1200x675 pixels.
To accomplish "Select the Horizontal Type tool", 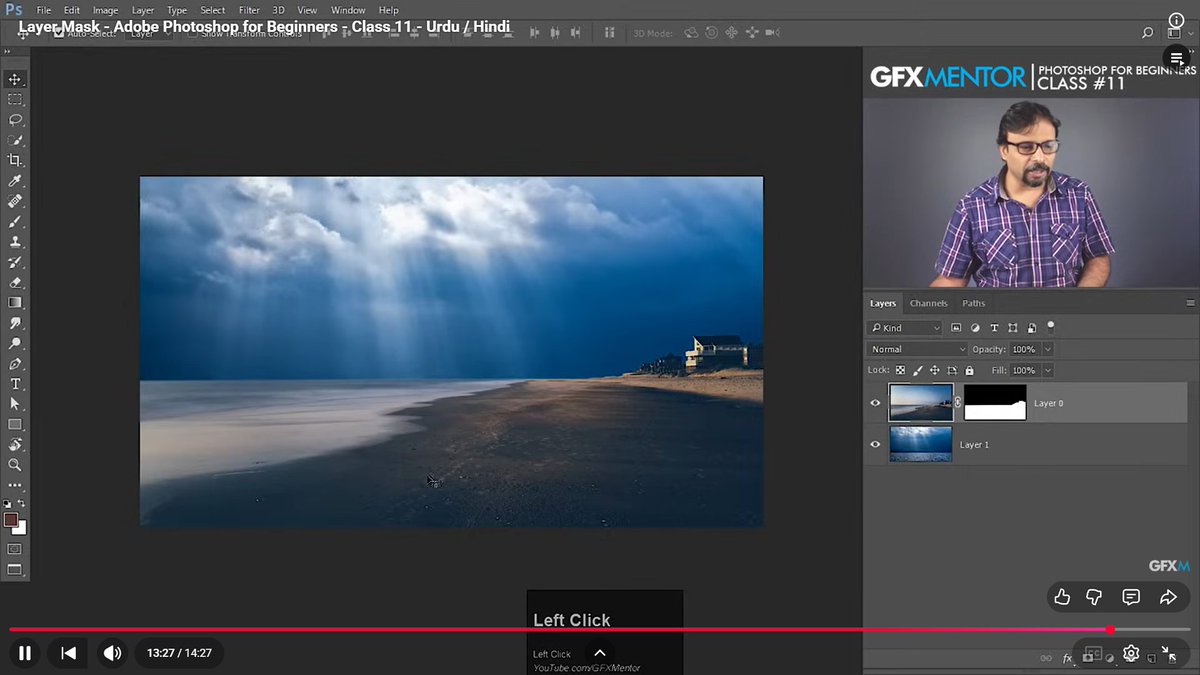I will (15, 384).
